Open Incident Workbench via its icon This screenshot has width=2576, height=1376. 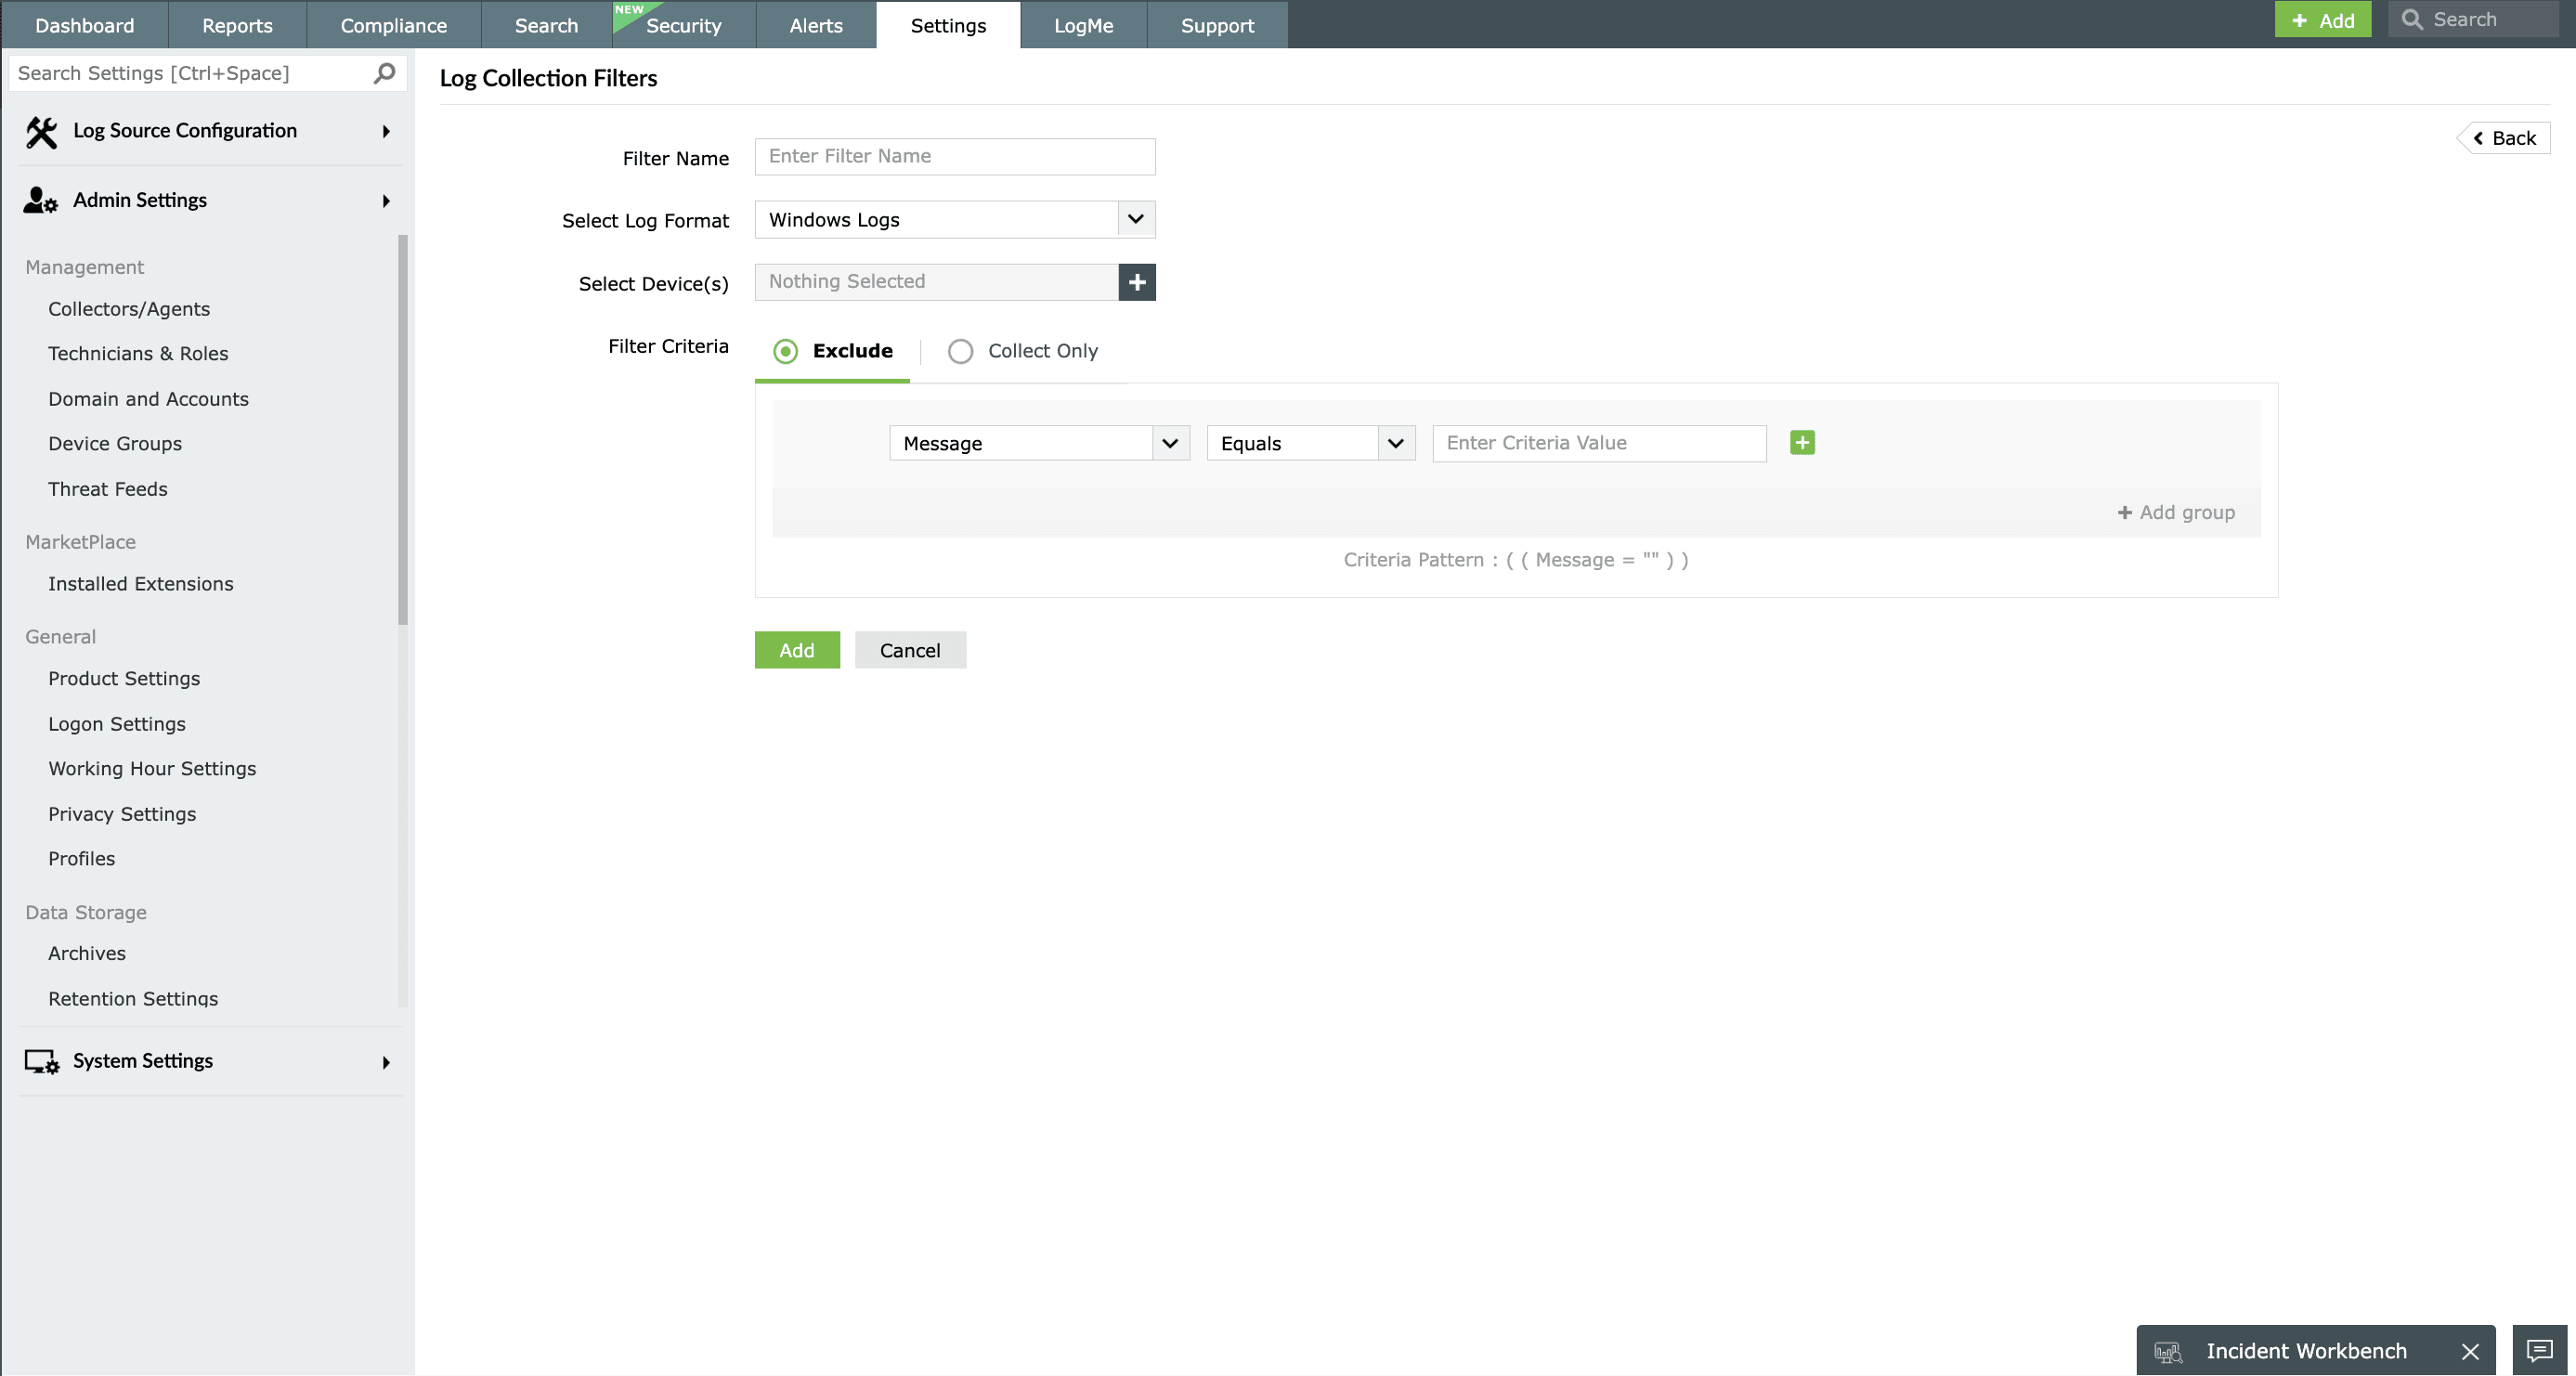tap(2169, 1350)
